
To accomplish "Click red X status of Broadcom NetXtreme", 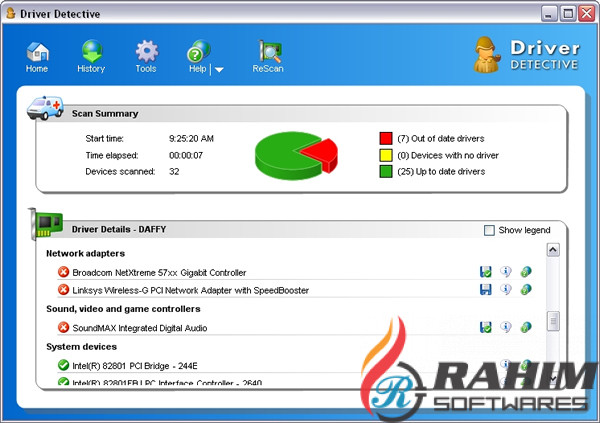I will tap(64, 272).
